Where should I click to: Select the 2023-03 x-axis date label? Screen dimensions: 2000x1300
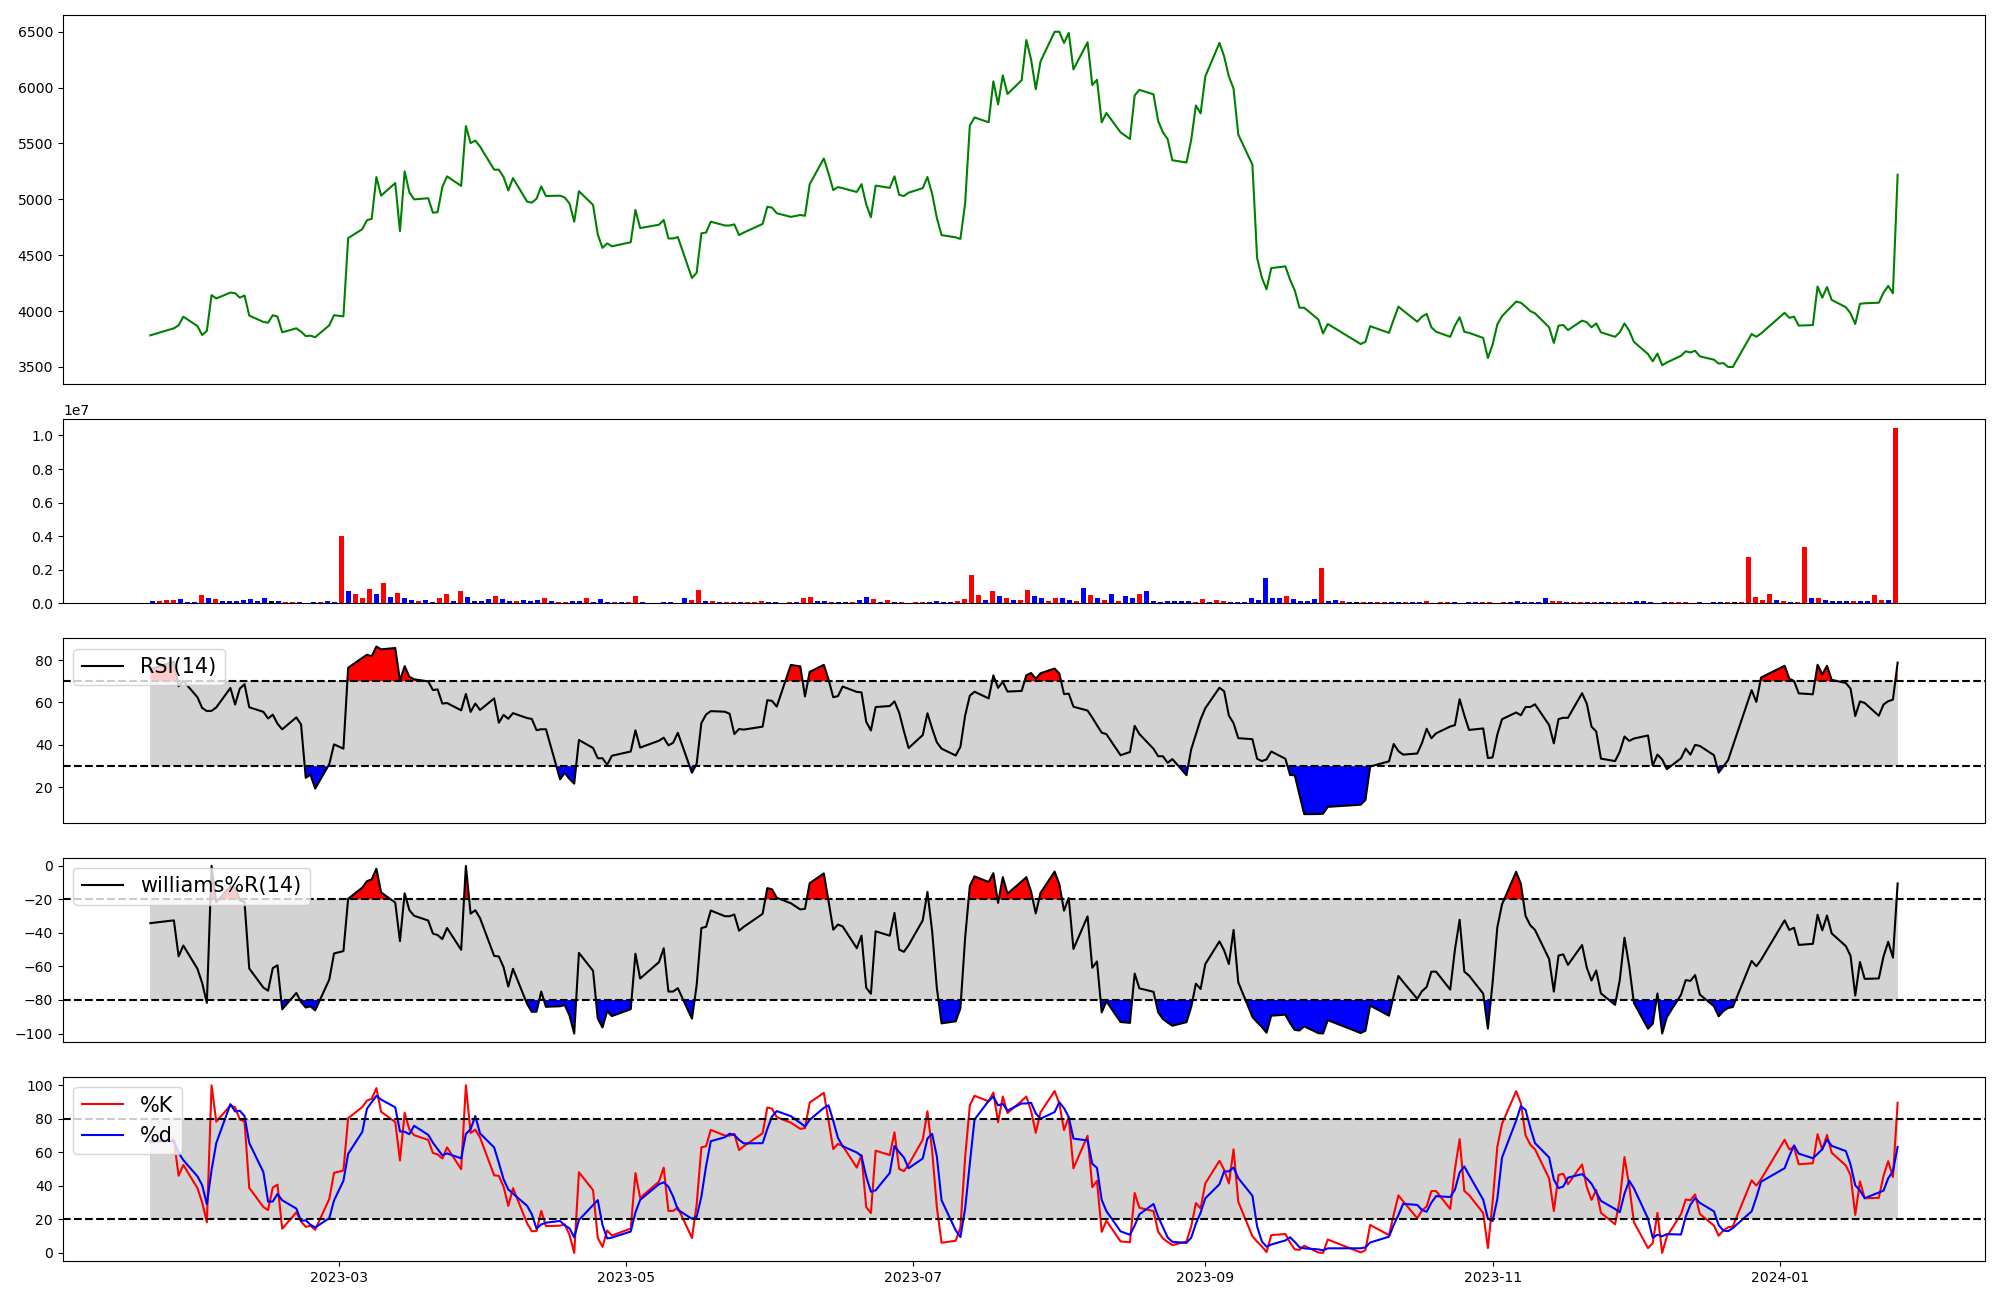click(x=339, y=1277)
